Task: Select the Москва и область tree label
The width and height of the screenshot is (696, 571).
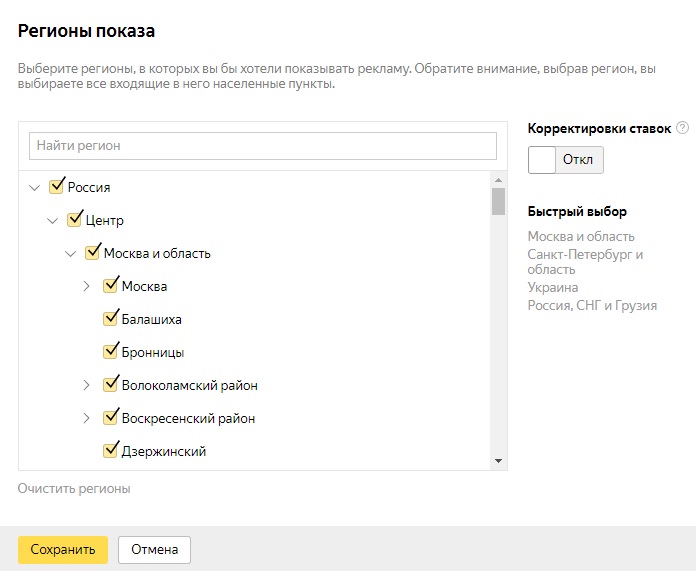Action: 157,254
